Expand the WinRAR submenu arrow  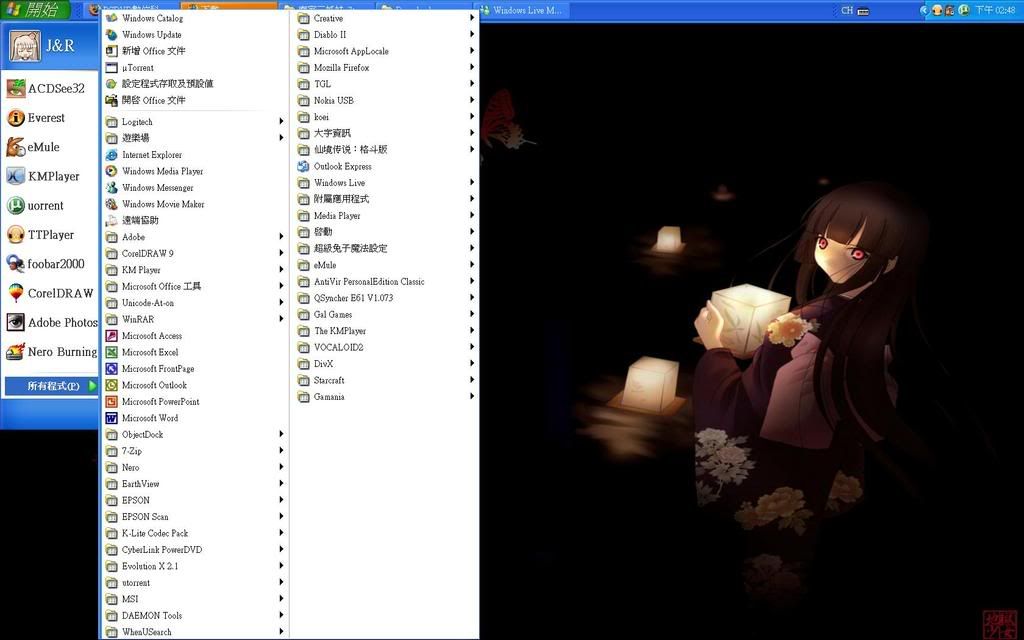[281, 319]
